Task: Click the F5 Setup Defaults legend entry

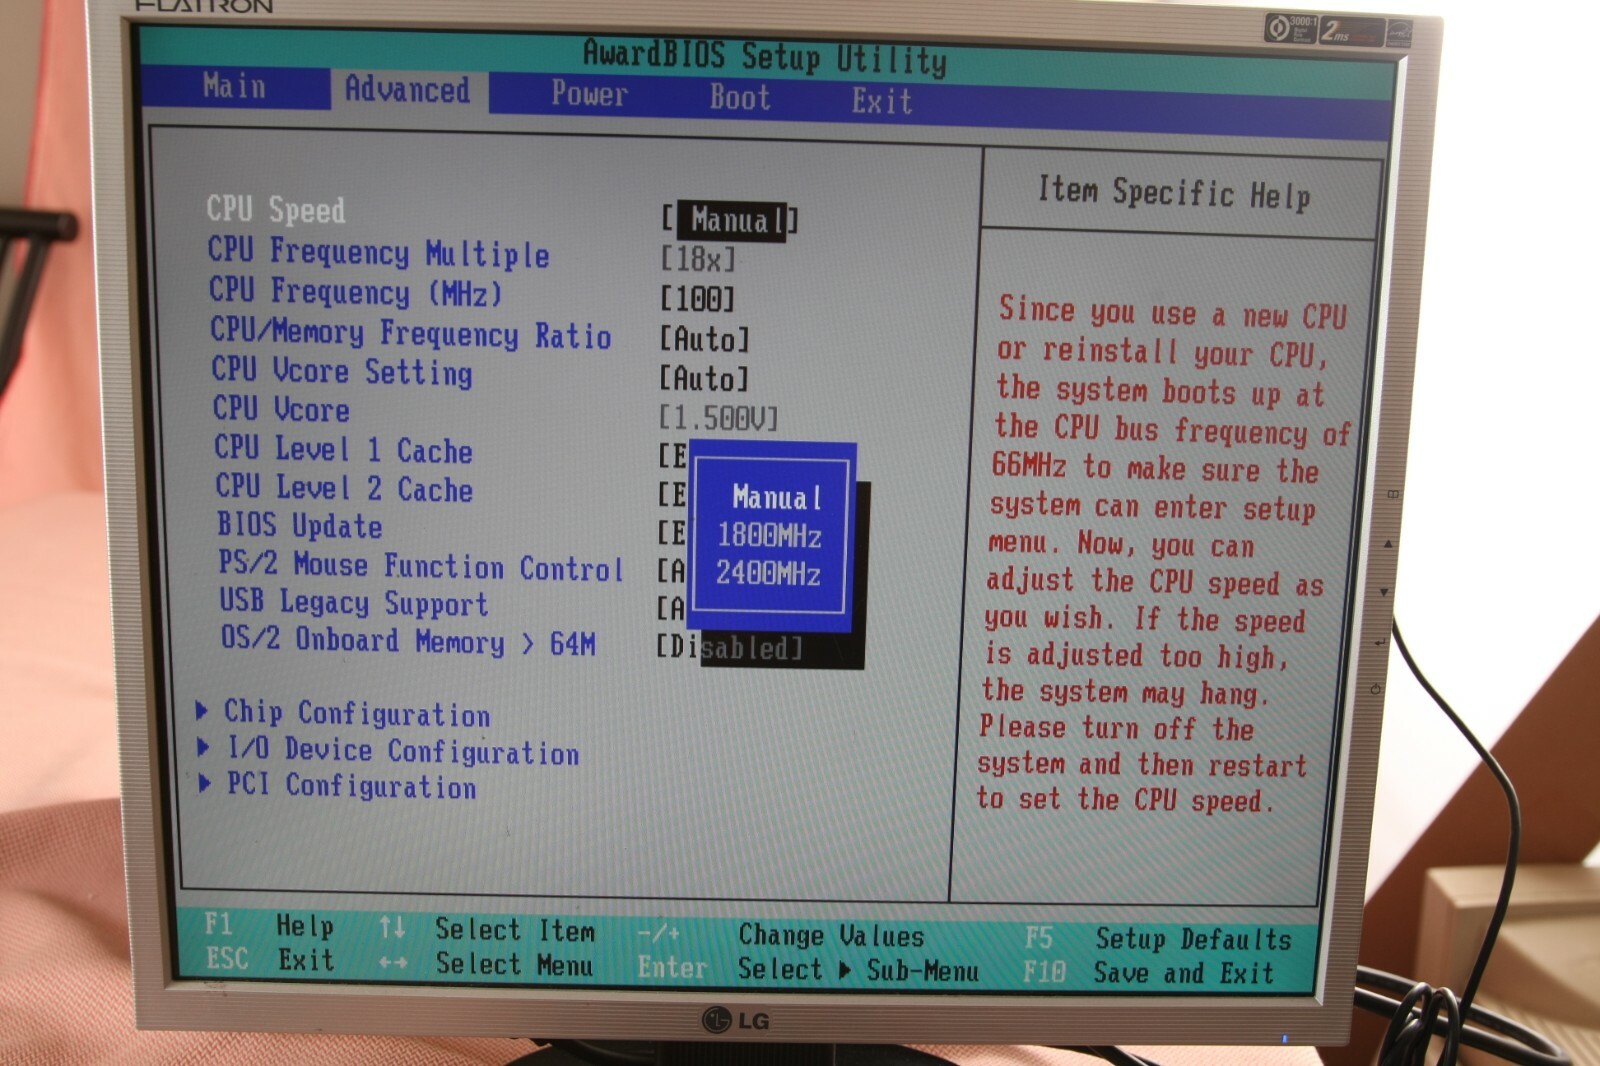Action: [x=1158, y=940]
